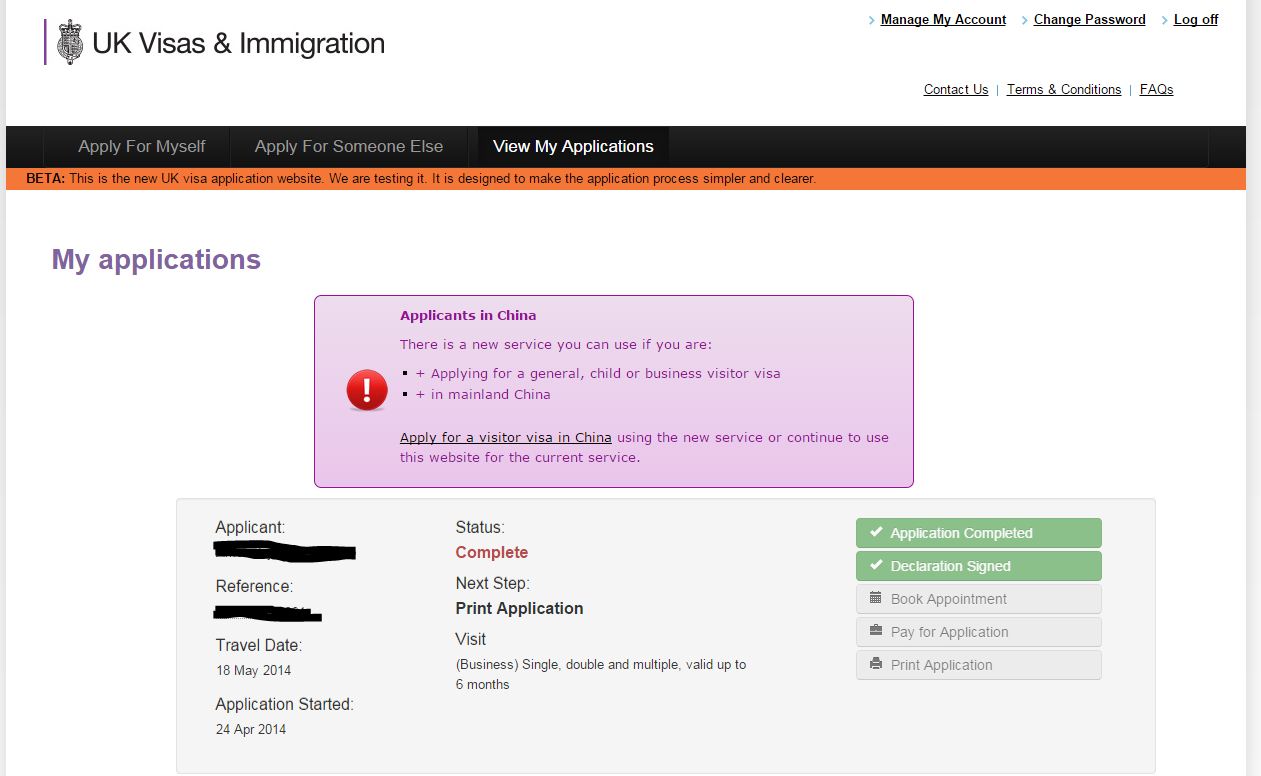The image size is (1261, 776).
Task: Click briefcase icon on Pay for Application
Action: tap(876, 631)
